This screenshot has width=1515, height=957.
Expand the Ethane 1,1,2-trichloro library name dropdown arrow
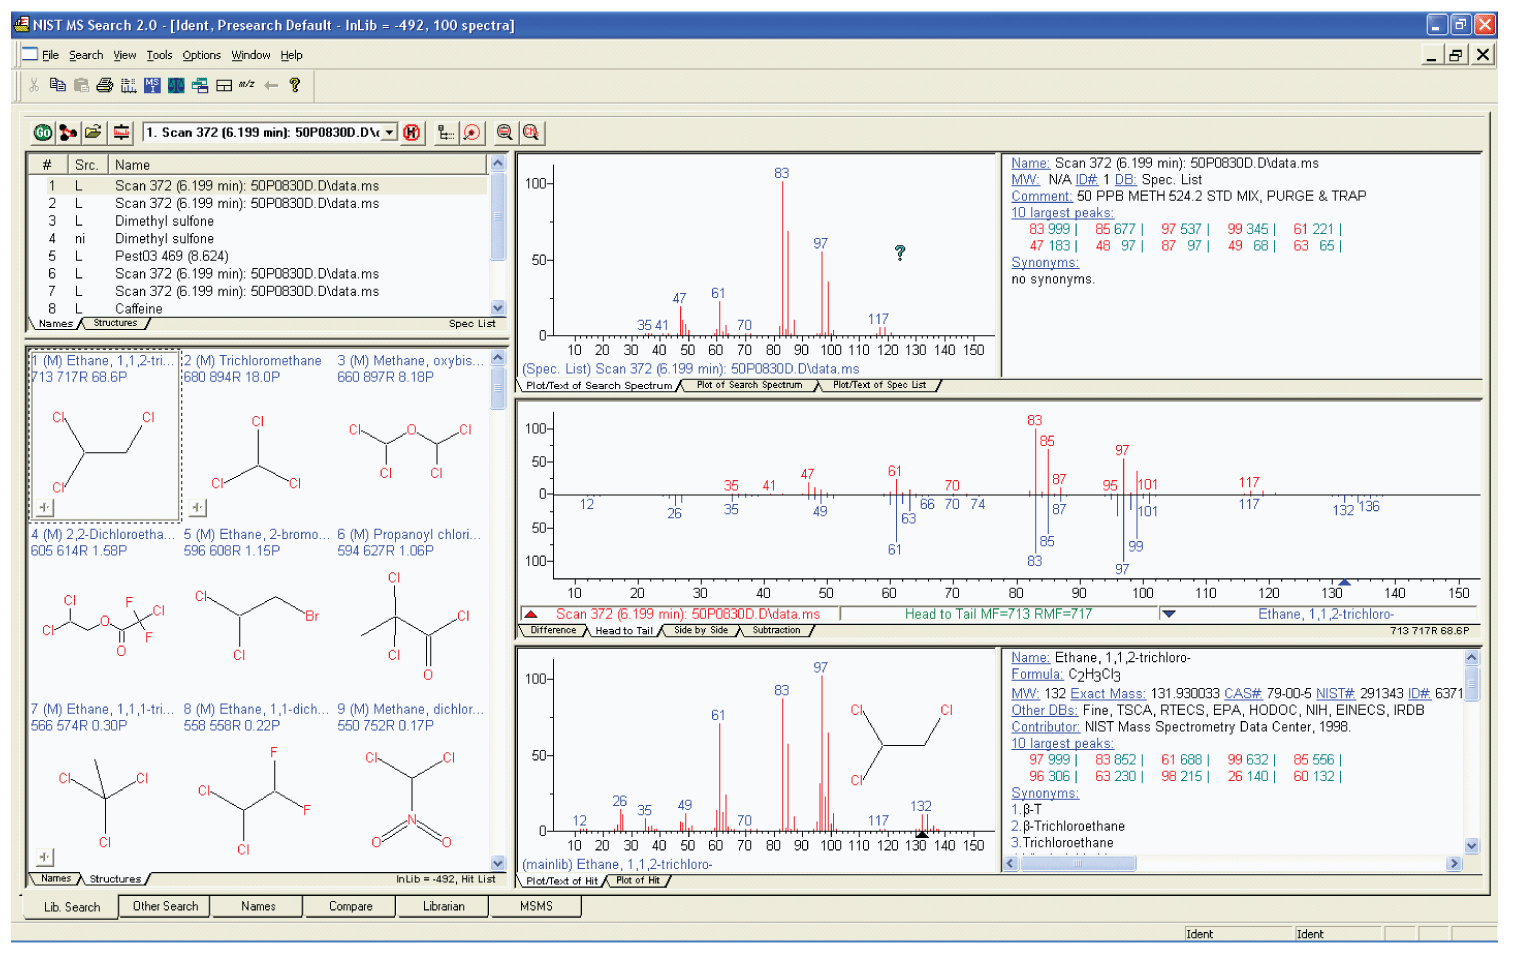click(1168, 614)
